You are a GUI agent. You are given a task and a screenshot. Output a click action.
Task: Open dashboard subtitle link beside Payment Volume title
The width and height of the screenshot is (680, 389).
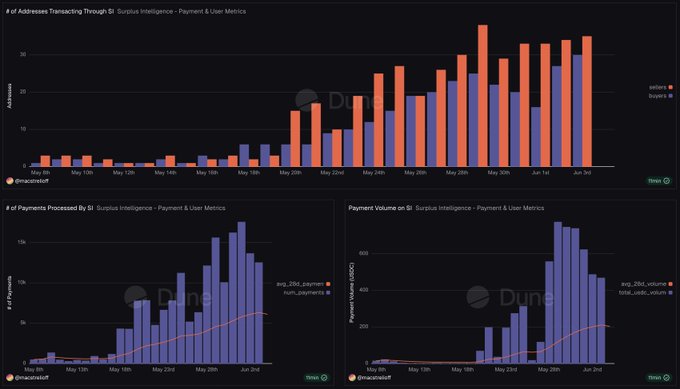point(480,208)
